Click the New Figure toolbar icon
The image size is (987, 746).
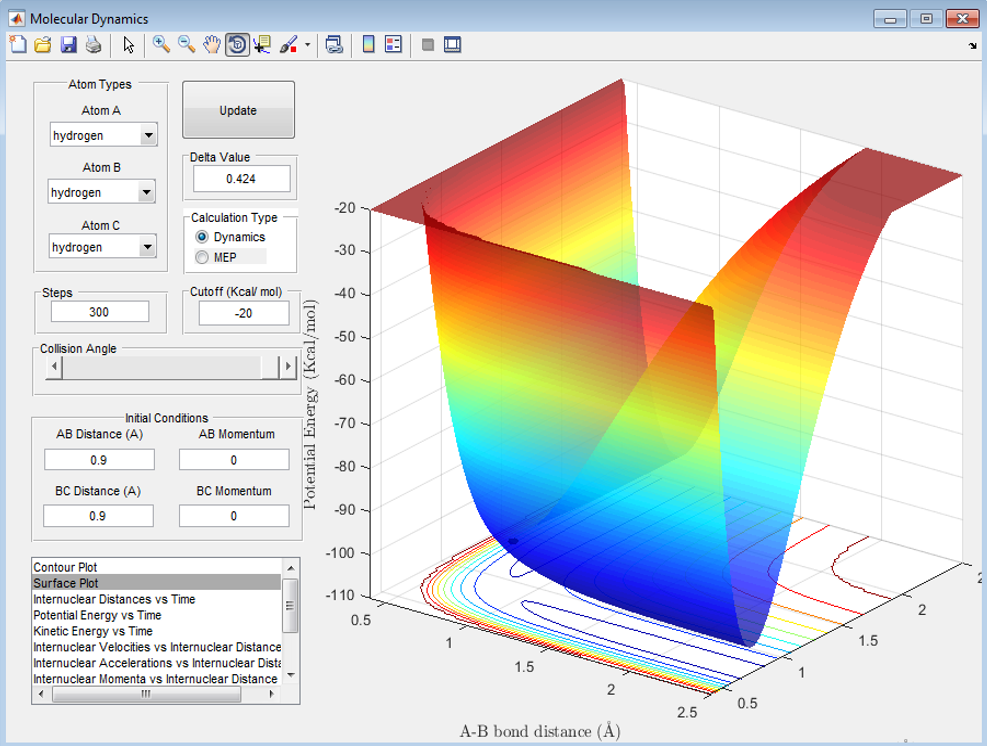click(x=18, y=45)
